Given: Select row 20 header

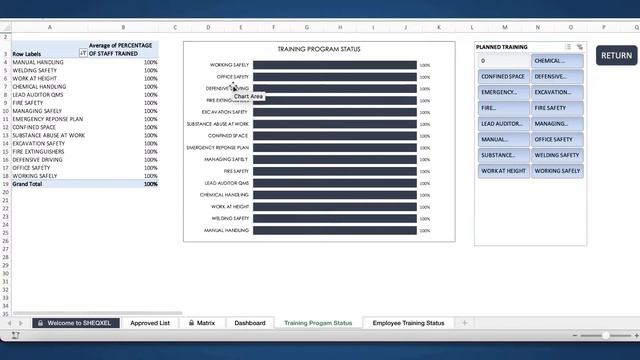Looking at the screenshot, I should click(5, 192).
